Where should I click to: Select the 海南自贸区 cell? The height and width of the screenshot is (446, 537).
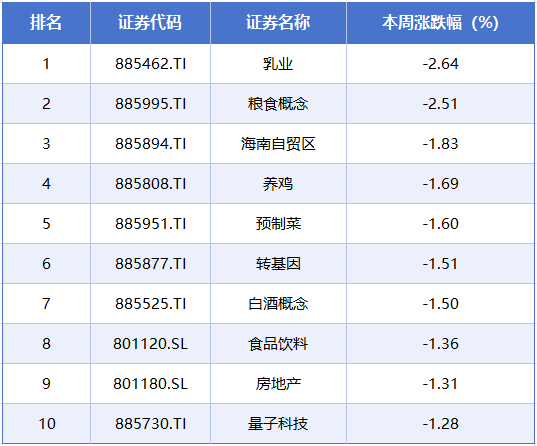278,144
